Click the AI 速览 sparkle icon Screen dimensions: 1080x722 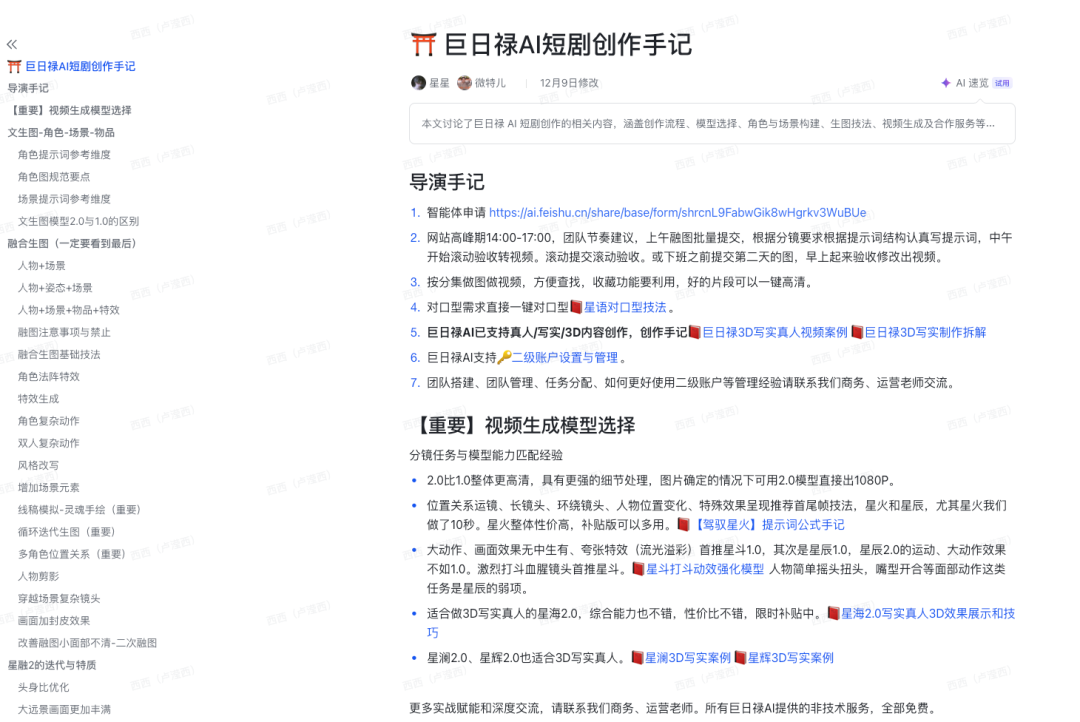(946, 83)
